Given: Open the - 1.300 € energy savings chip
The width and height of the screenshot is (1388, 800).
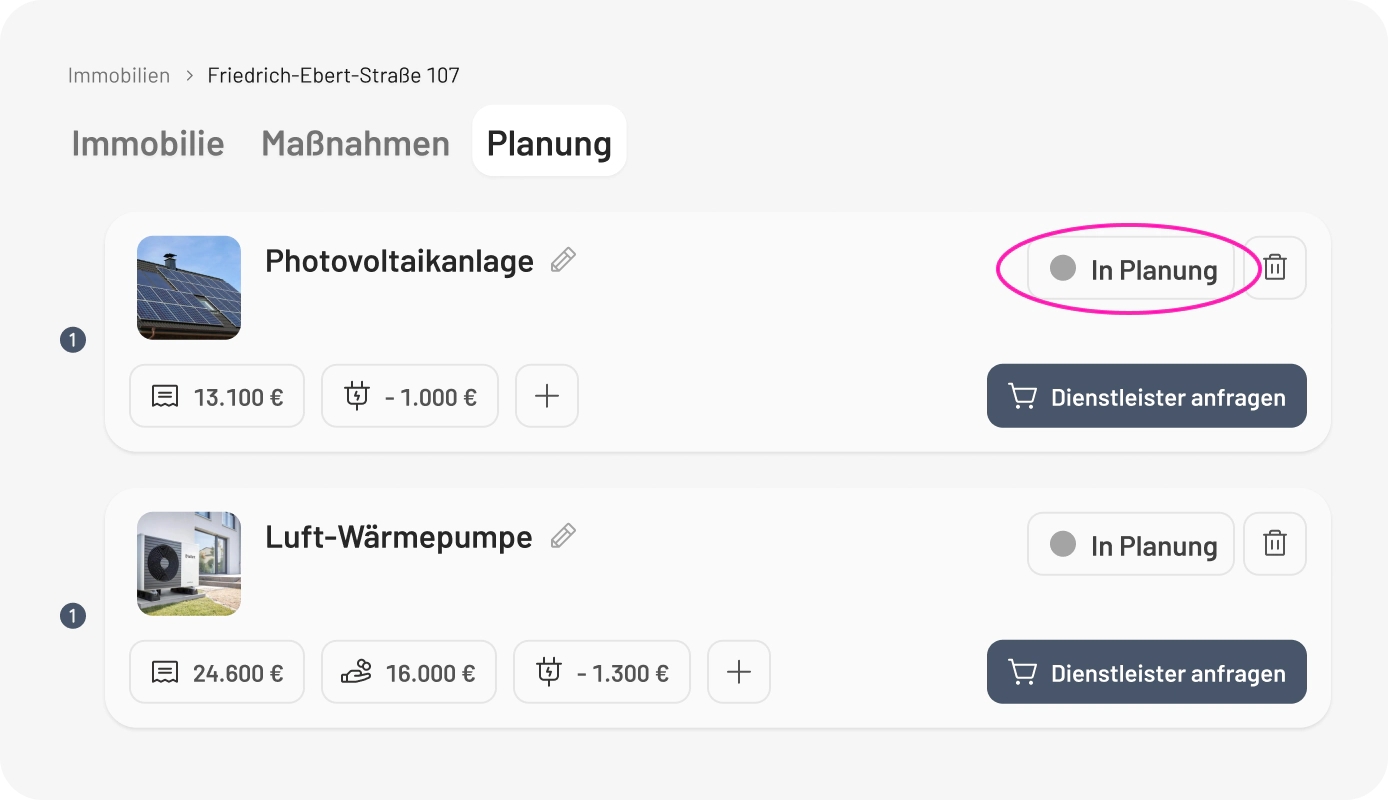Looking at the screenshot, I should pos(602,672).
